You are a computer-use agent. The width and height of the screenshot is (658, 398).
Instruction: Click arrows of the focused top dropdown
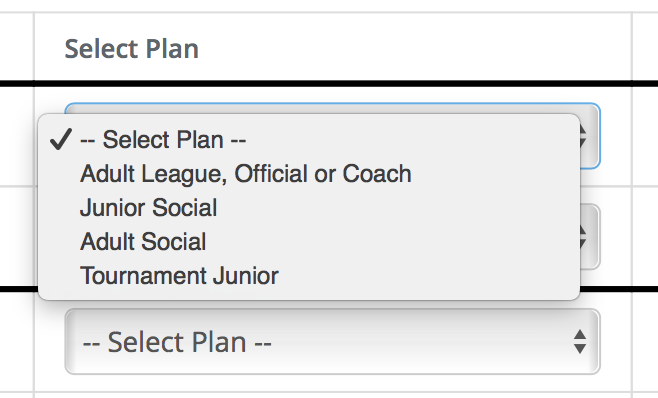pyautogui.click(x=582, y=136)
